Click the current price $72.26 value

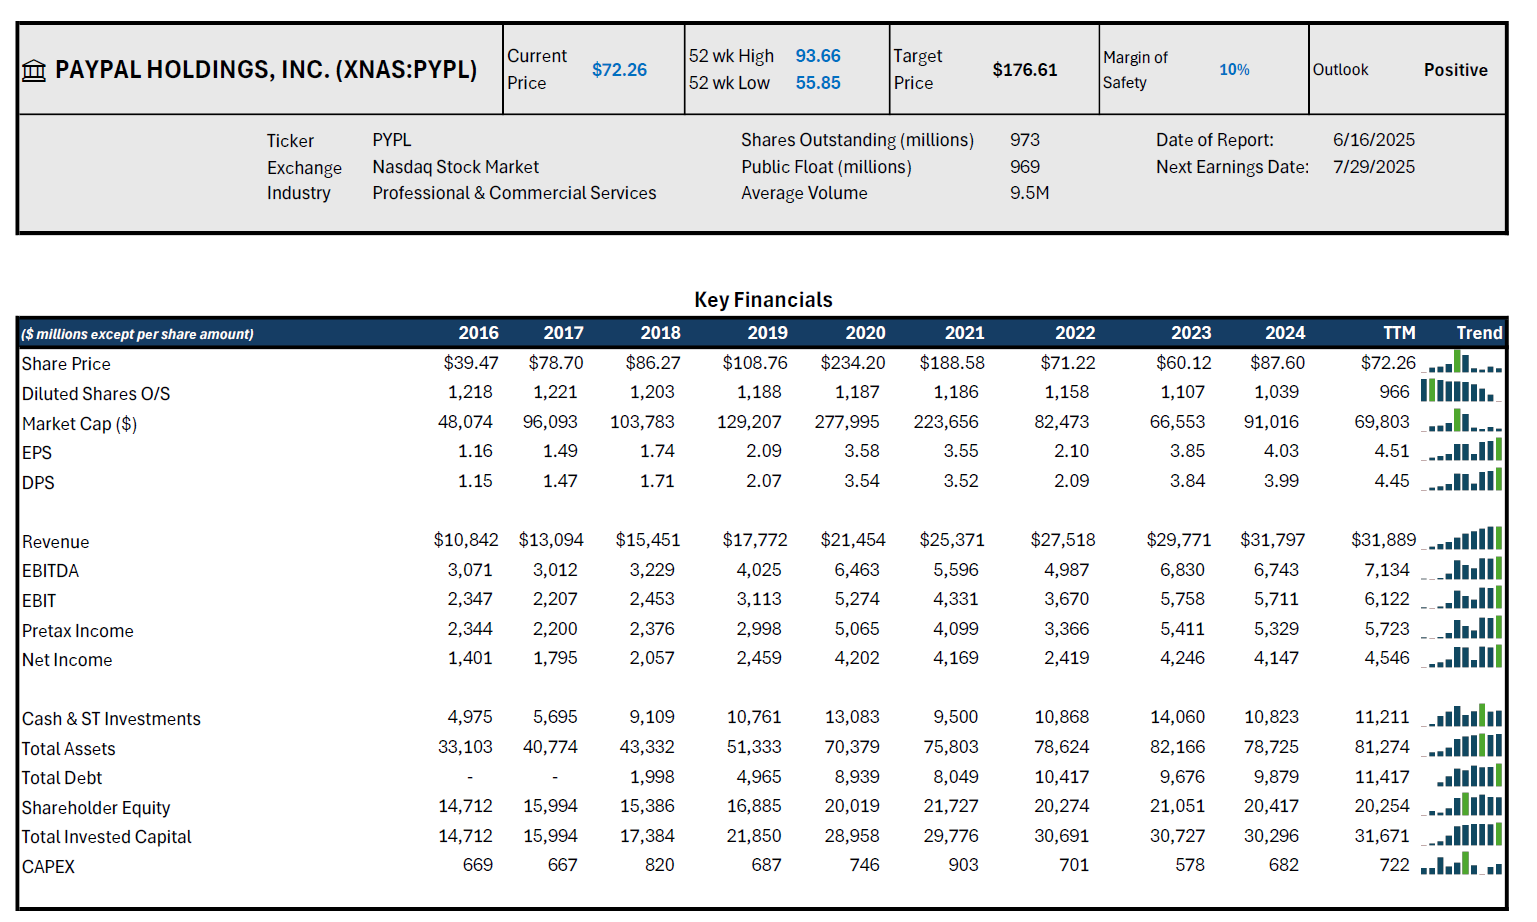tap(619, 70)
